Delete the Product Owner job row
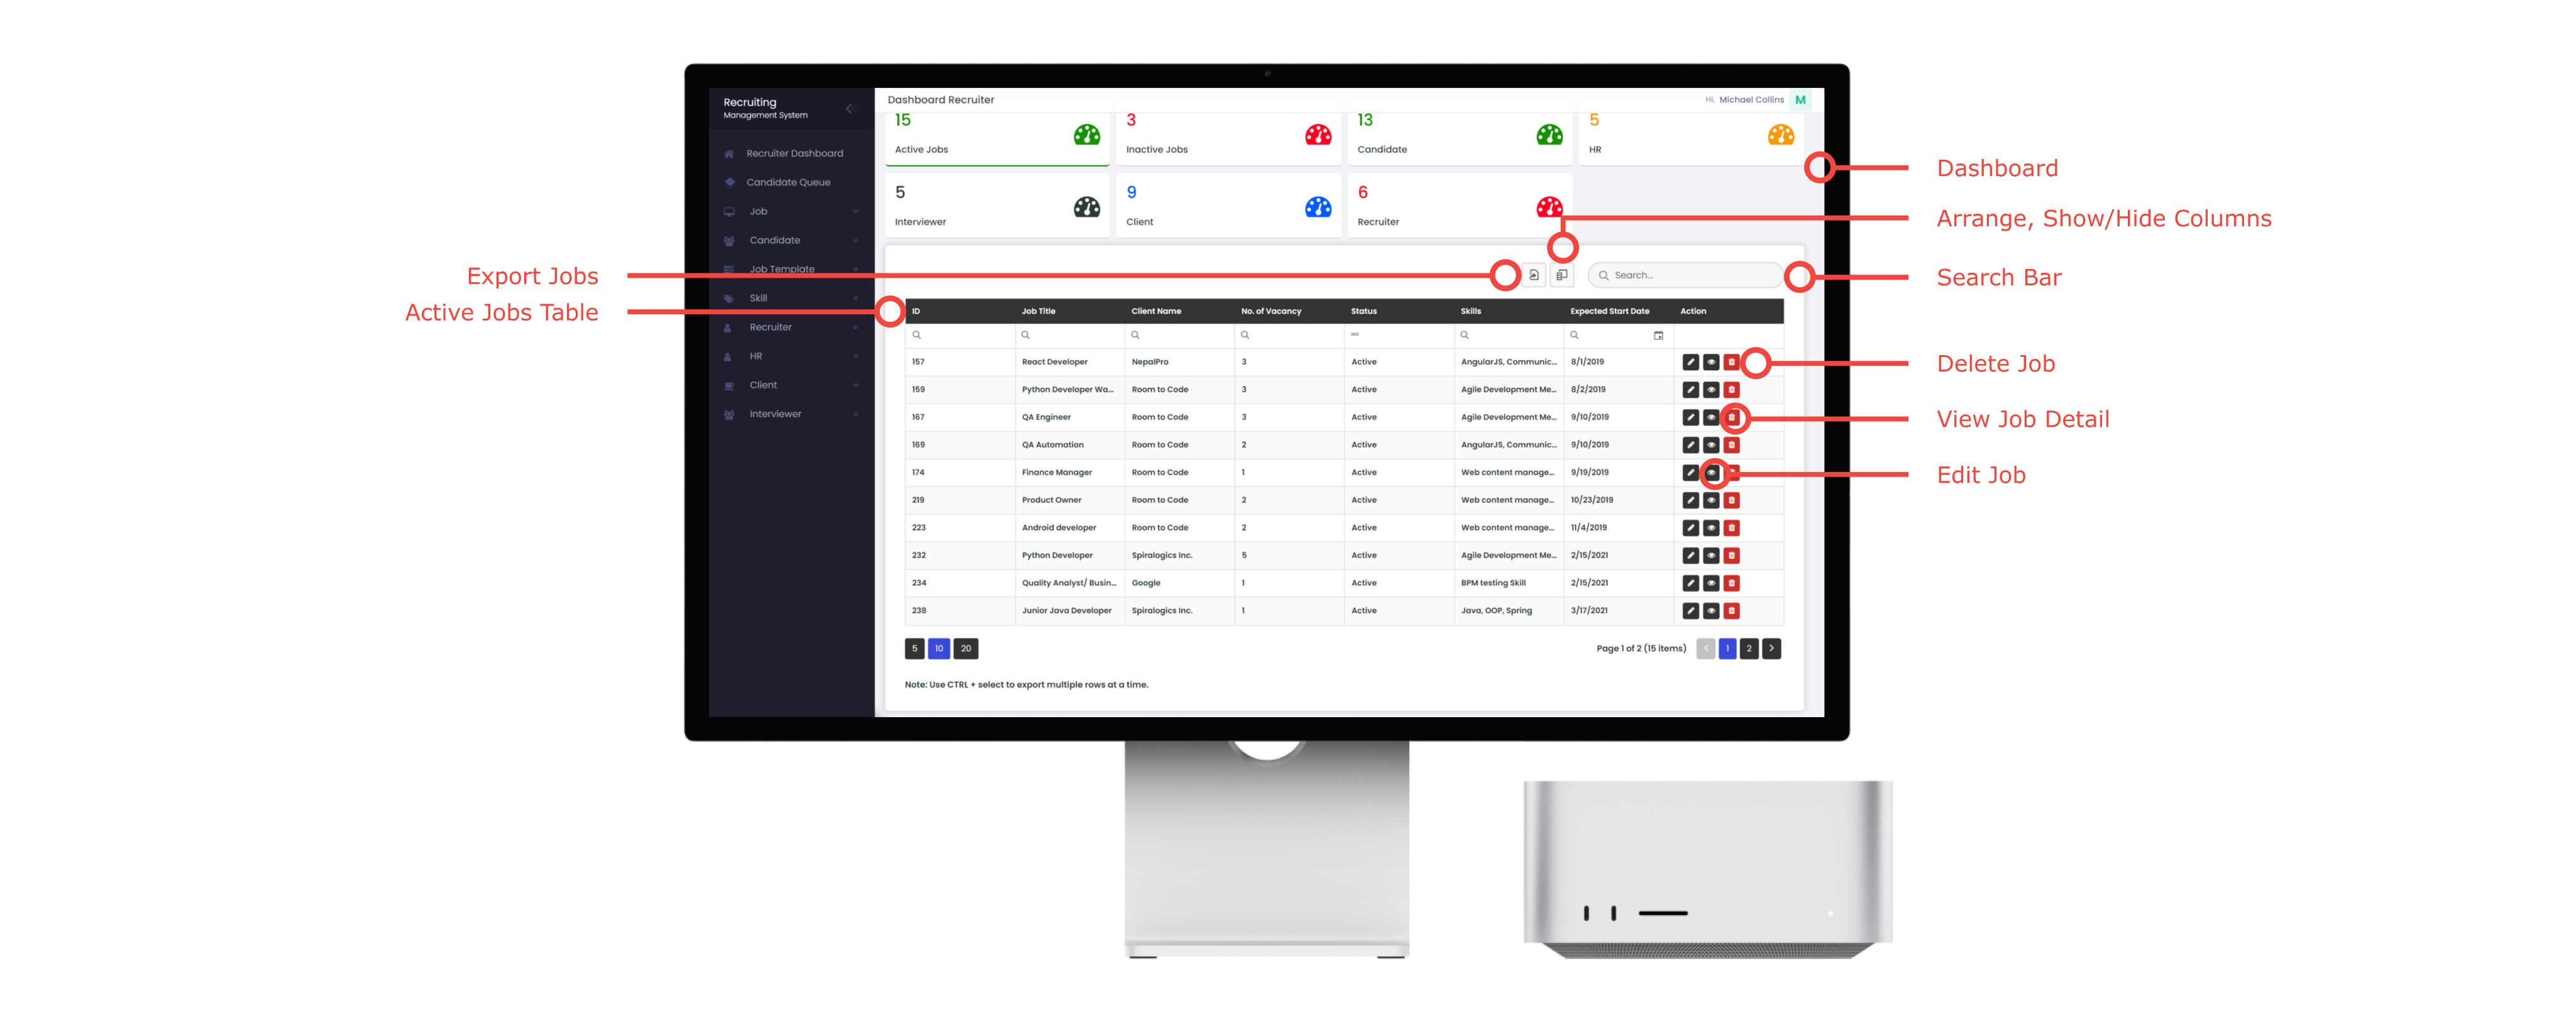This screenshot has width=2576, height=1022. point(1731,500)
